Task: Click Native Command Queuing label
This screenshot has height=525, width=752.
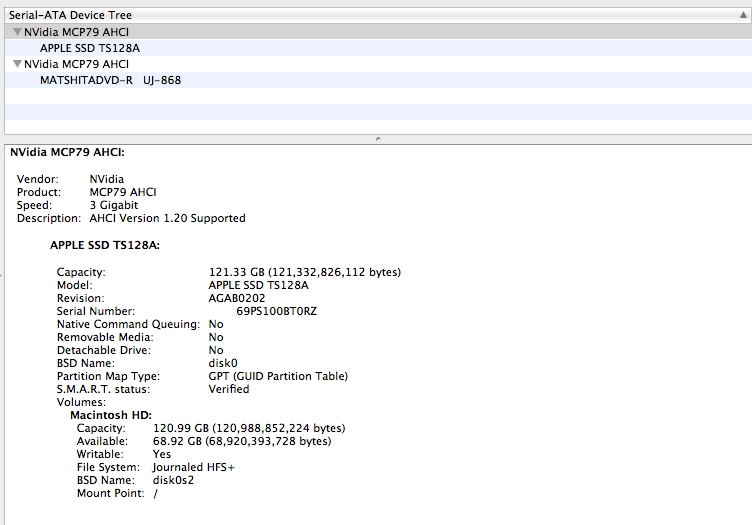Action: click(128, 324)
